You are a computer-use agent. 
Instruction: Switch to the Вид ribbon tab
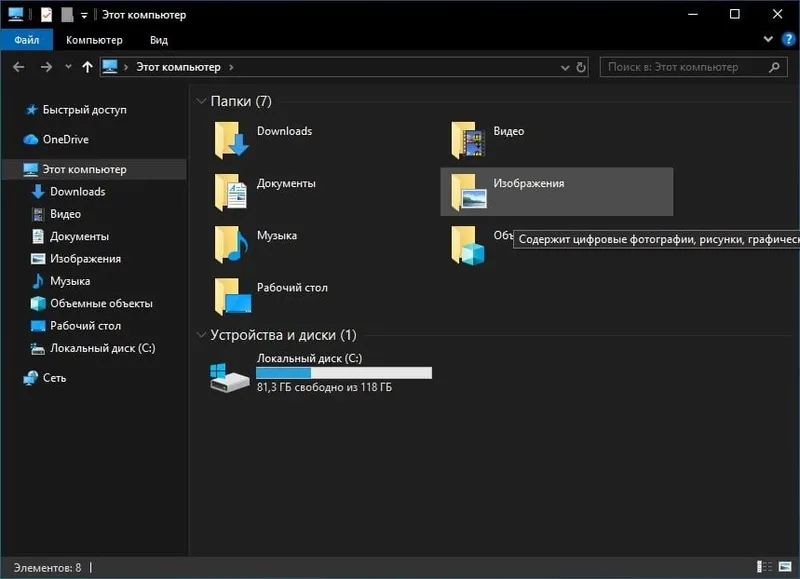pyautogui.click(x=159, y=40)
